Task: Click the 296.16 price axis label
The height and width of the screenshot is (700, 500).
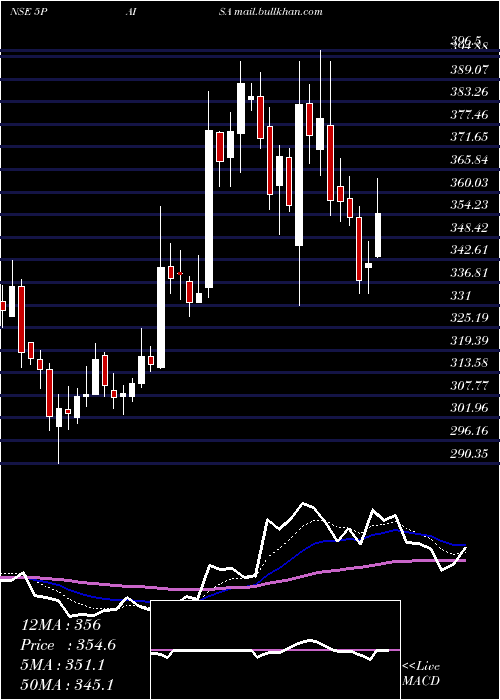Action: [x=469, y=431]
